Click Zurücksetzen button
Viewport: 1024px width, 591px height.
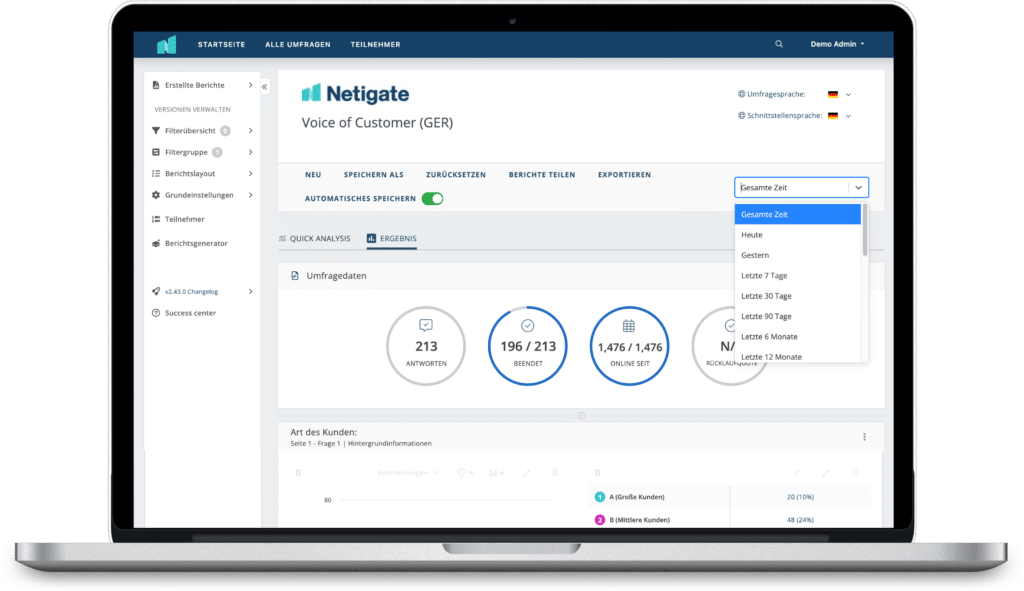pyautogui.click(x=456, y=175)
